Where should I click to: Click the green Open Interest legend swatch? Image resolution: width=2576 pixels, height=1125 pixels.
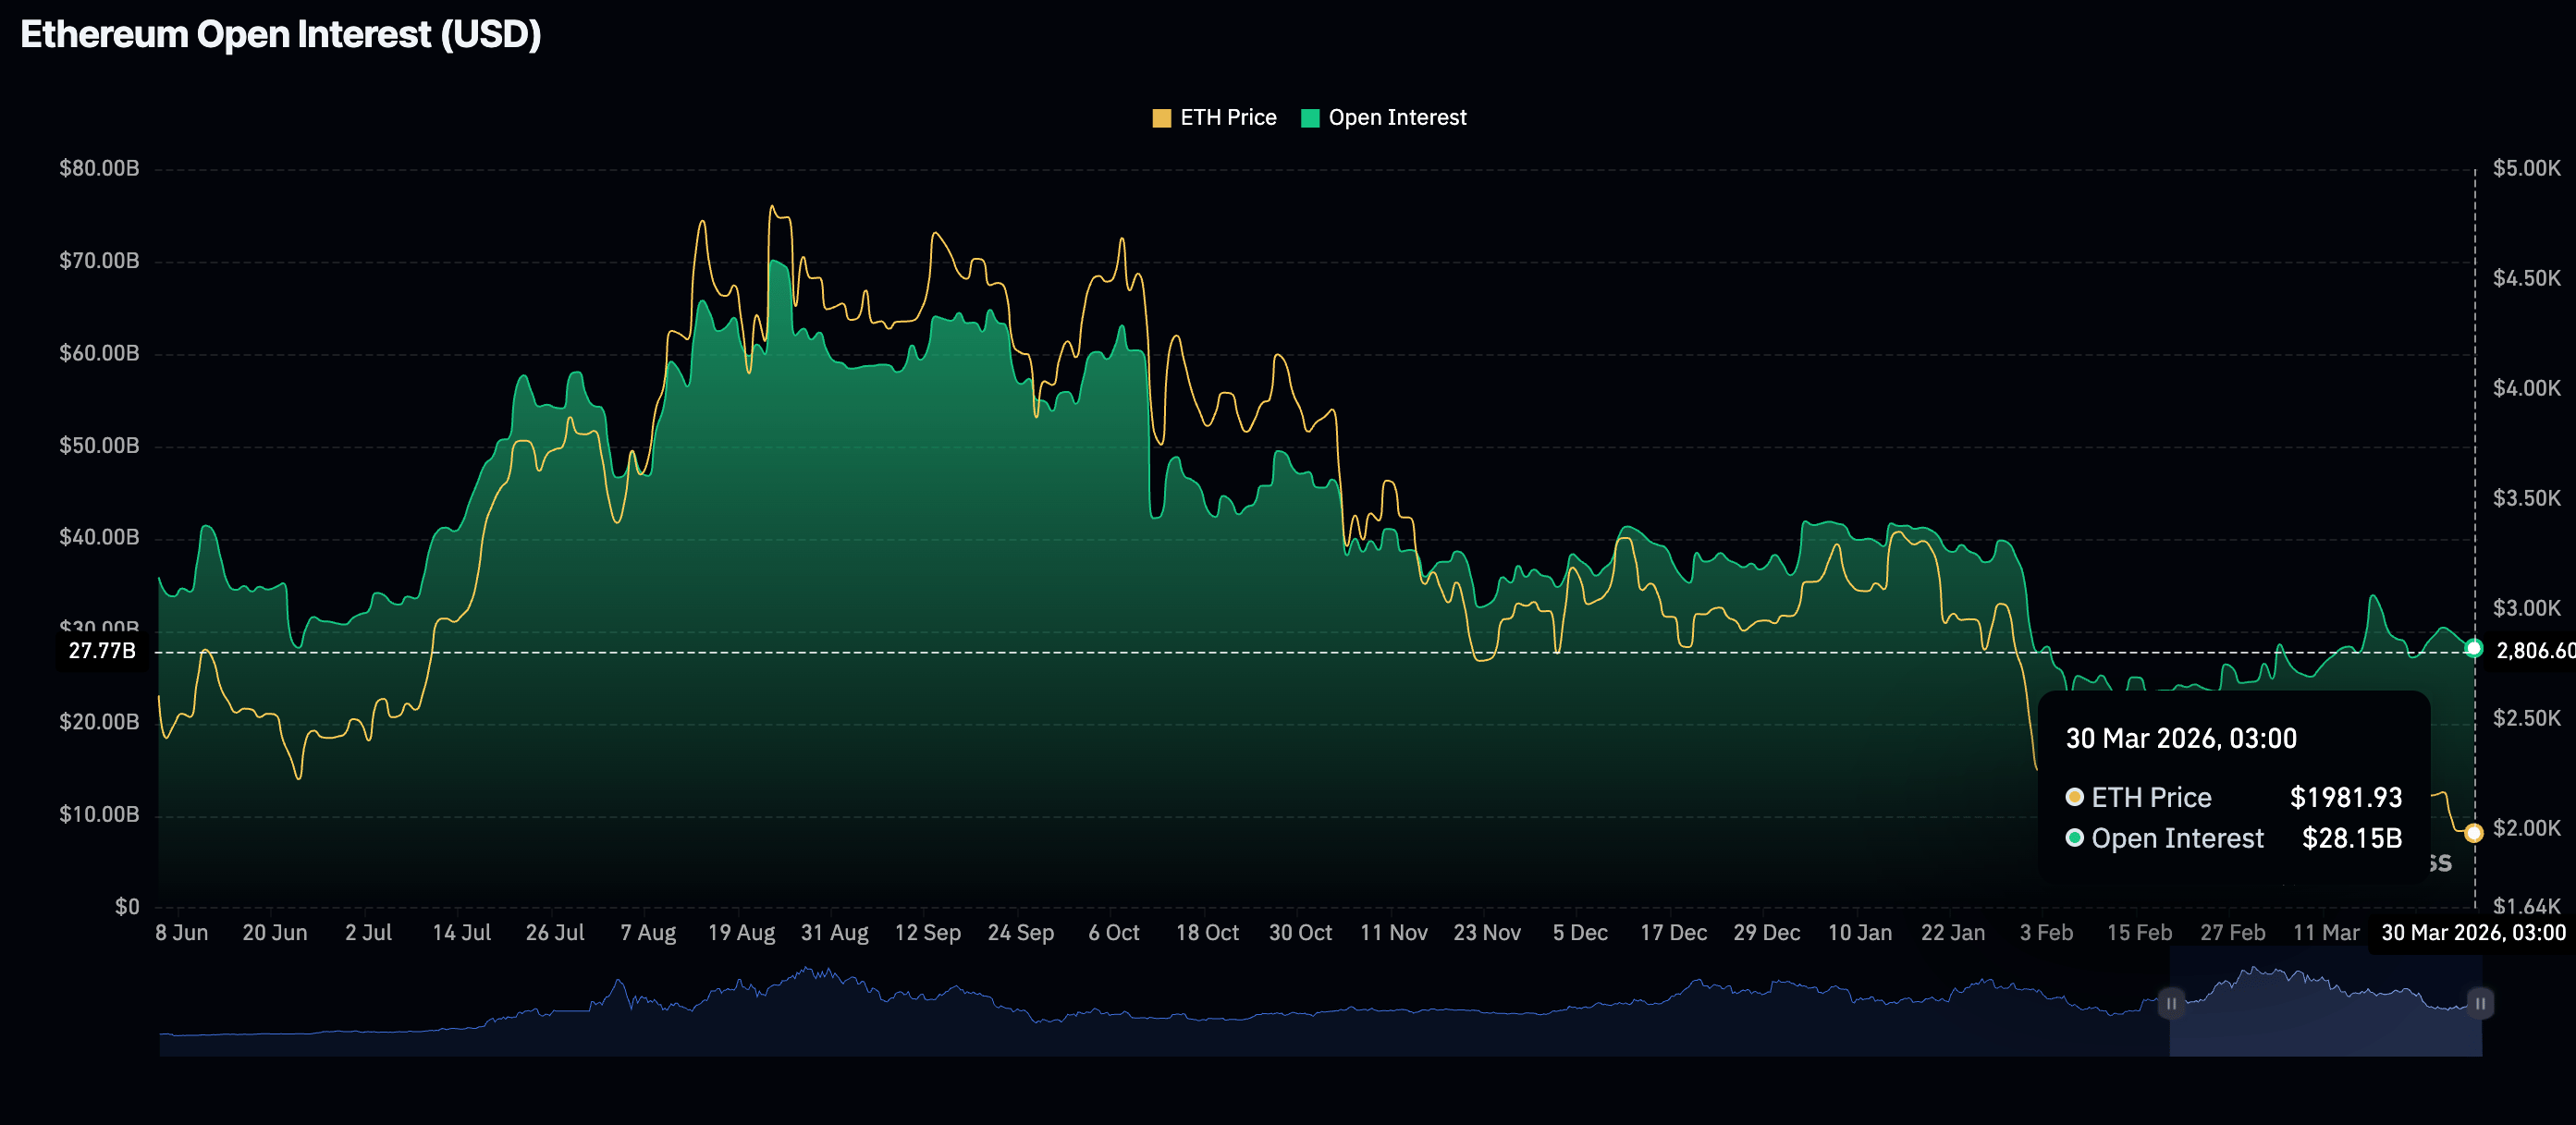[x=1310, y=118]
